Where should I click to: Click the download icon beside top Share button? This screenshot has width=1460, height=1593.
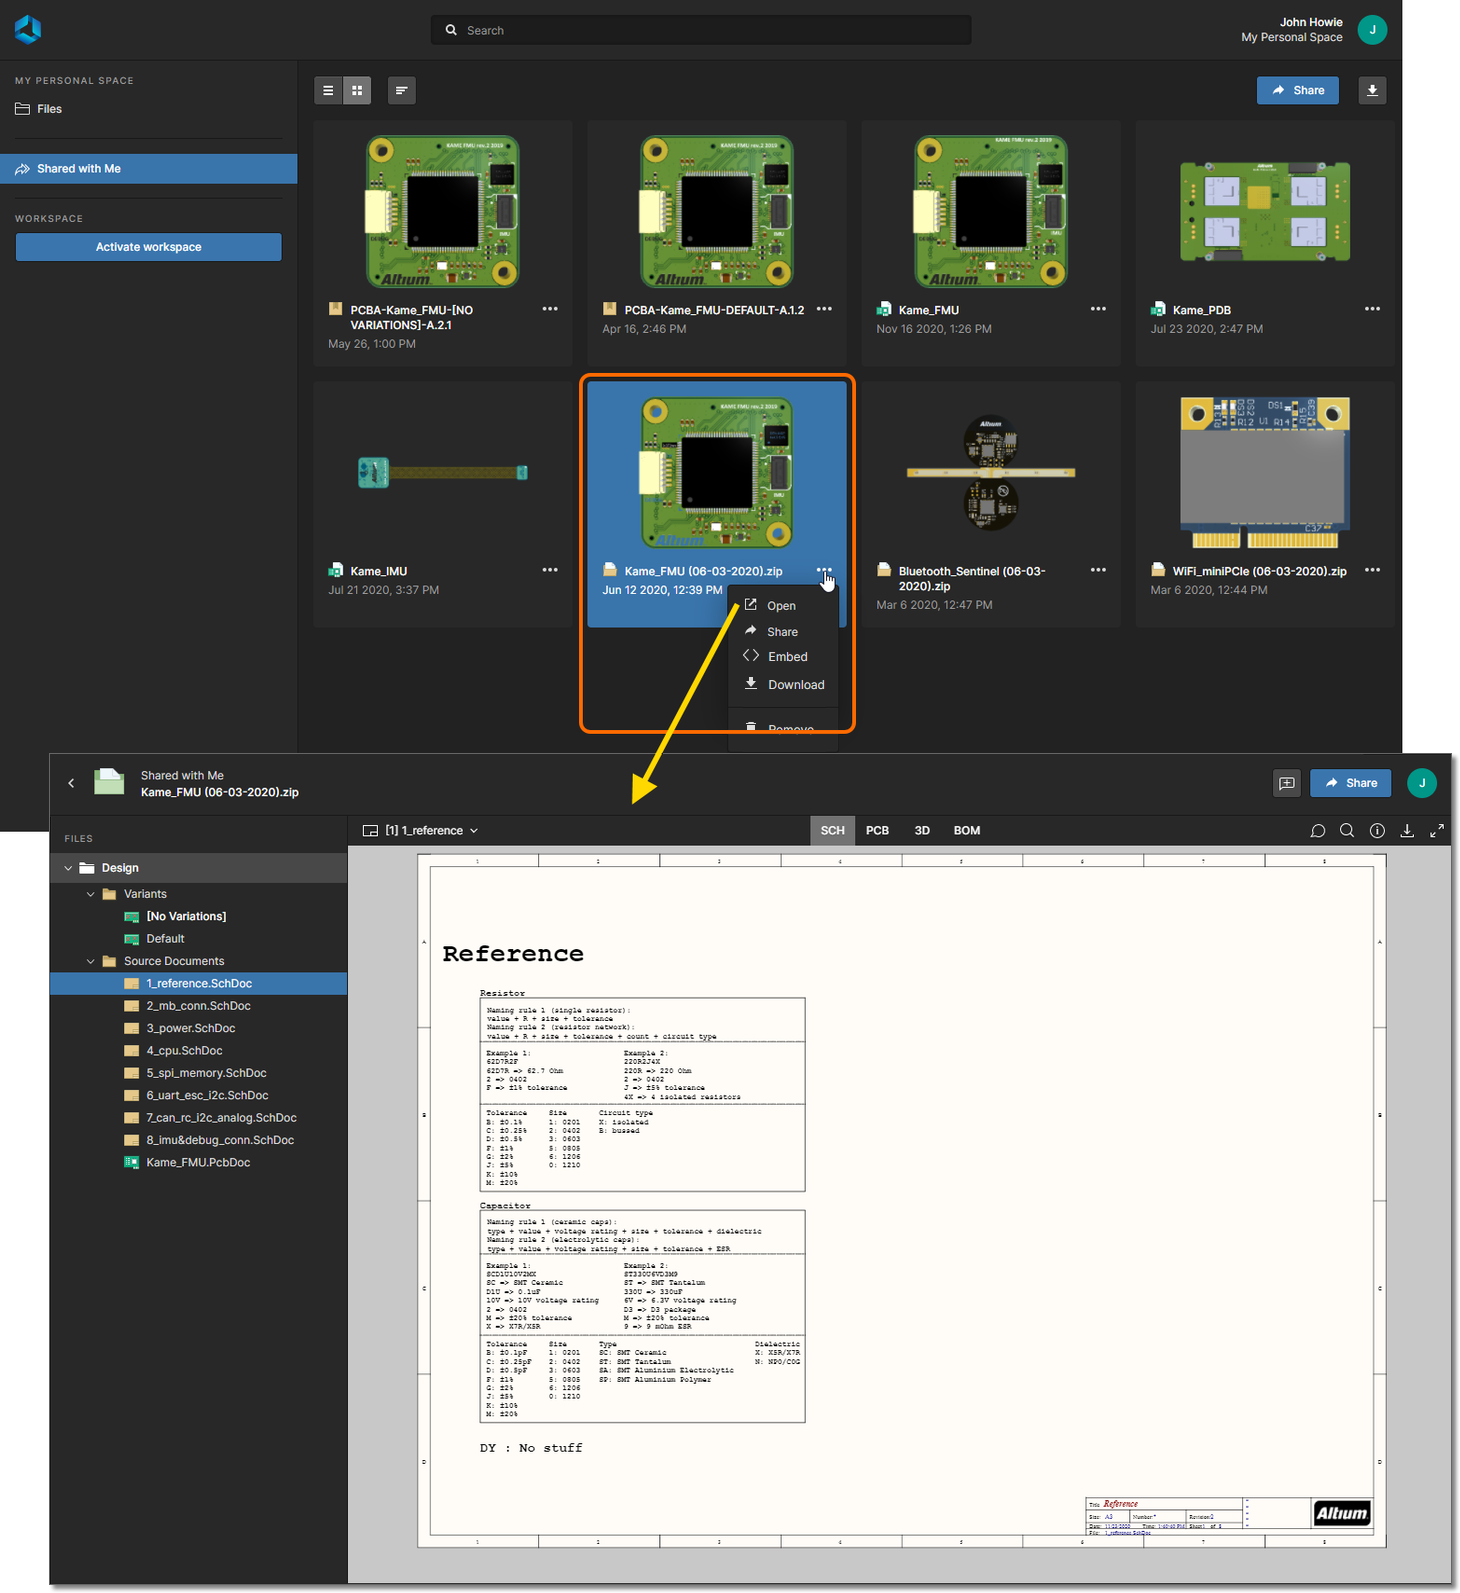click(1372, 91)
